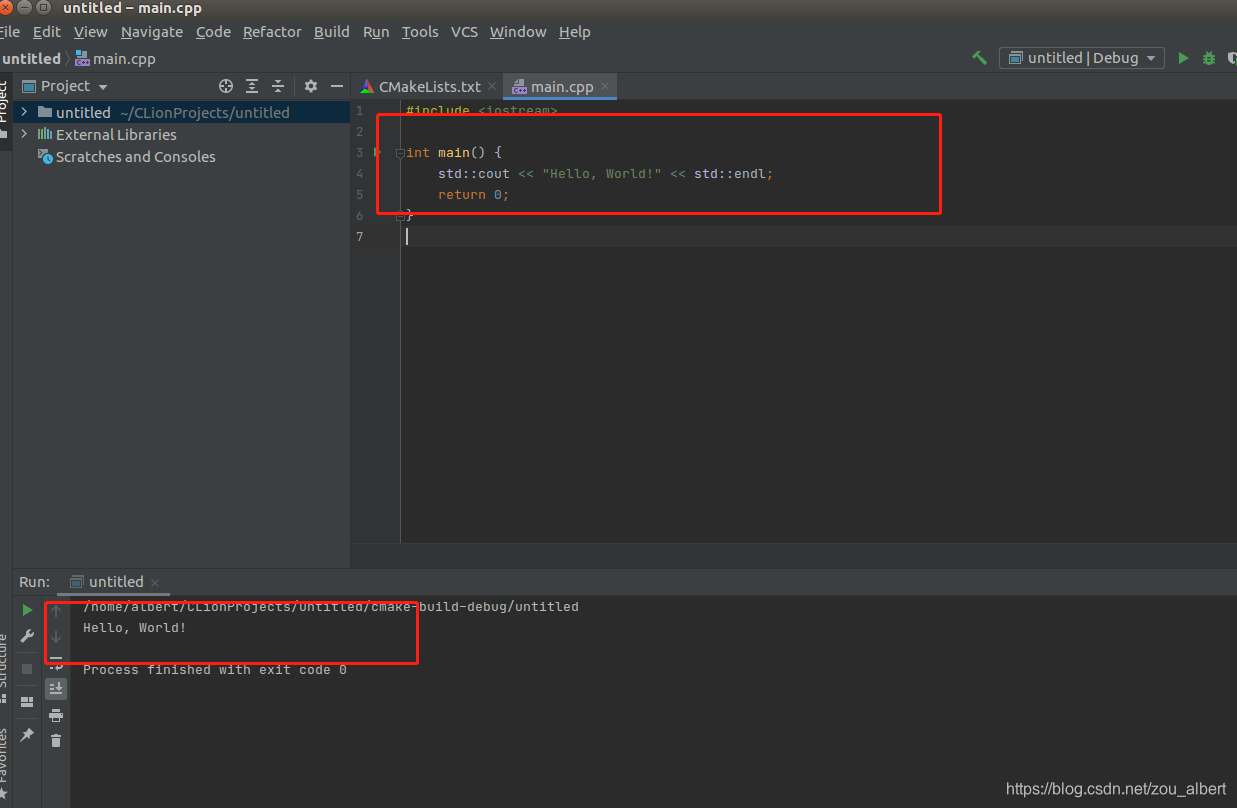
Task: Hide the Project panel via minus icon
Action: 337,86
